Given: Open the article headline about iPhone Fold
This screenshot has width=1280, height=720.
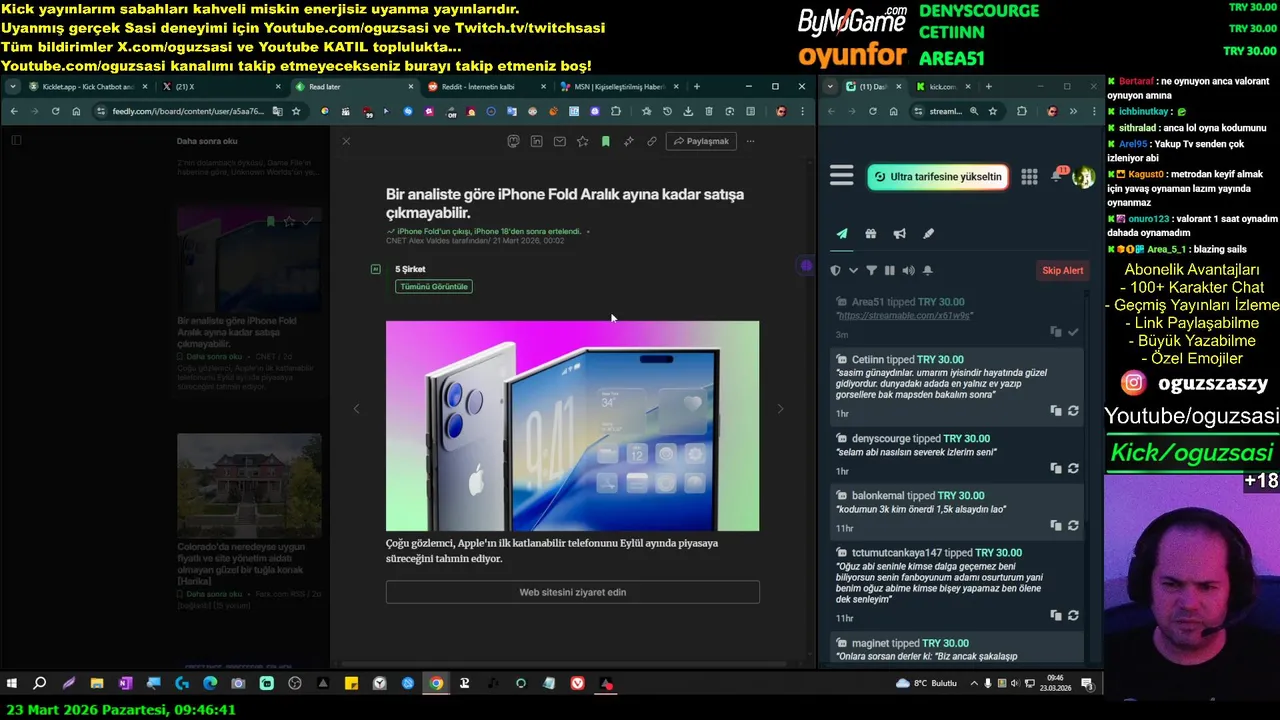Looking at the screenshot, I should point(565,203).
